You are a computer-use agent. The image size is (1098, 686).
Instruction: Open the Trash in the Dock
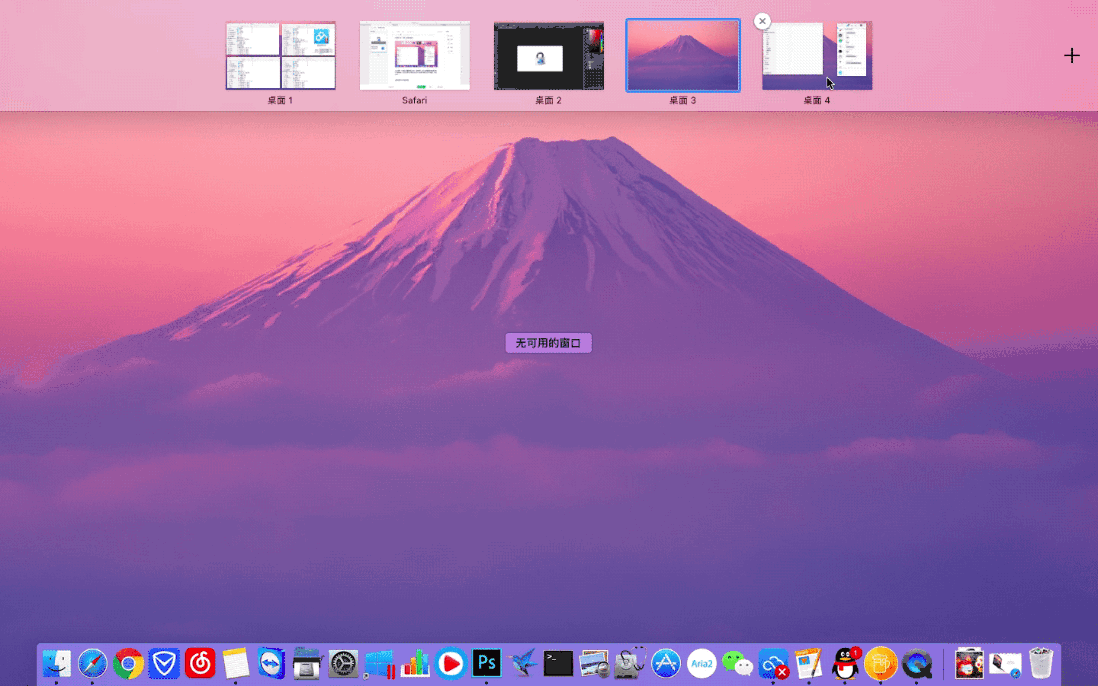[1041, 663]
